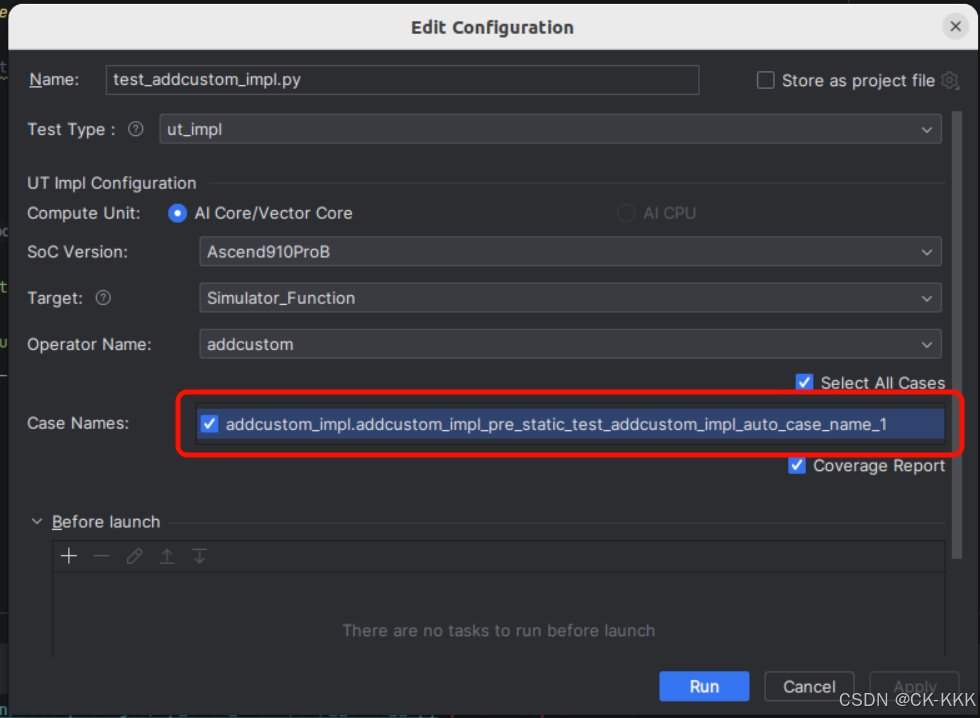The width and height of the screenshot is (980, 718).
Task: Click the move task up arrow icon
Action: pyautogui.click(x=167, y=556)
